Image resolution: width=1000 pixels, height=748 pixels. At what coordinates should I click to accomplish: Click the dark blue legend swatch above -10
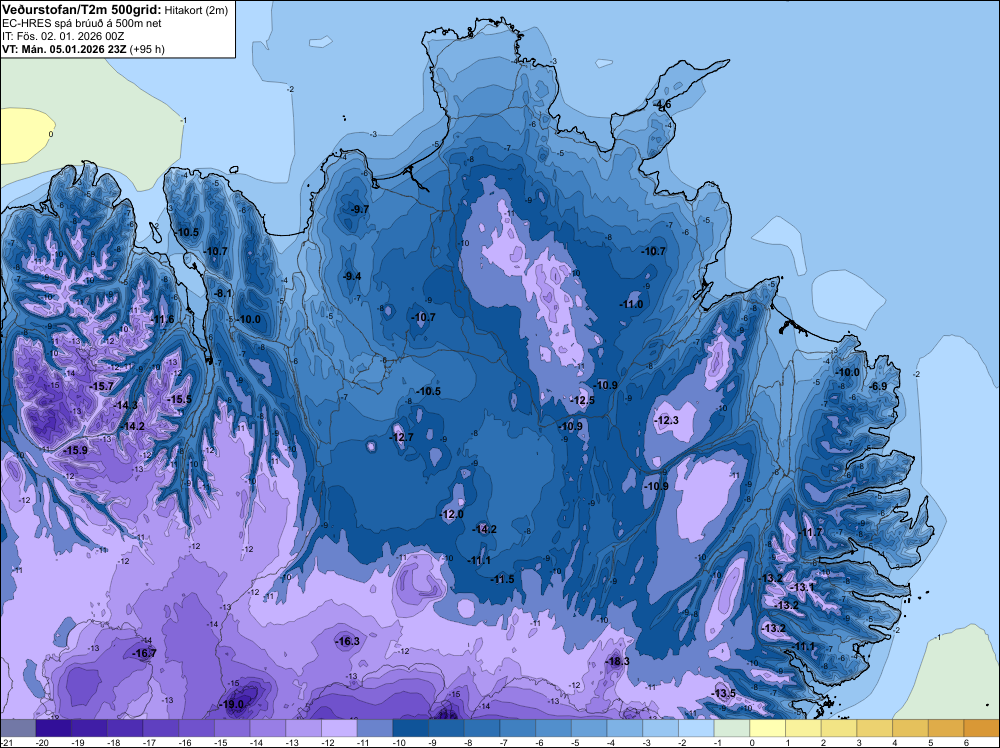click(x=411, y=728)
